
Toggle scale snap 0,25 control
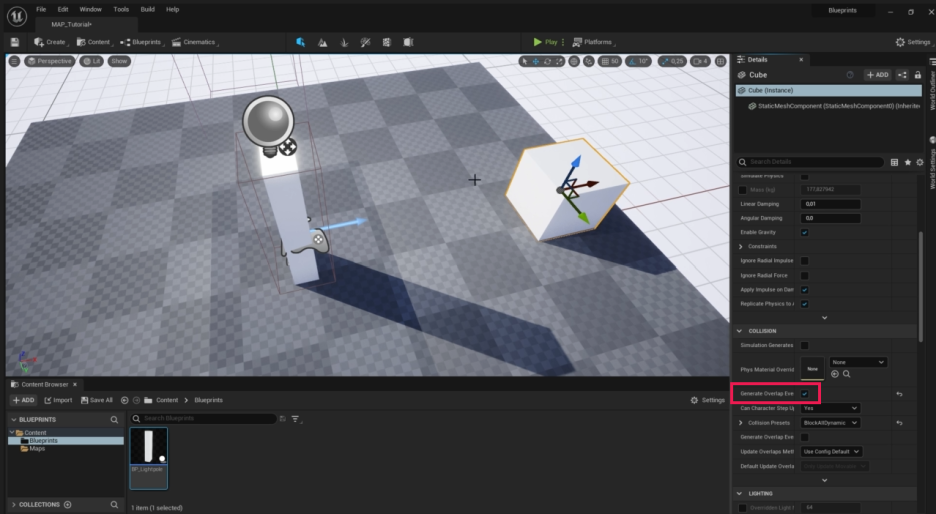coord(672,61)
